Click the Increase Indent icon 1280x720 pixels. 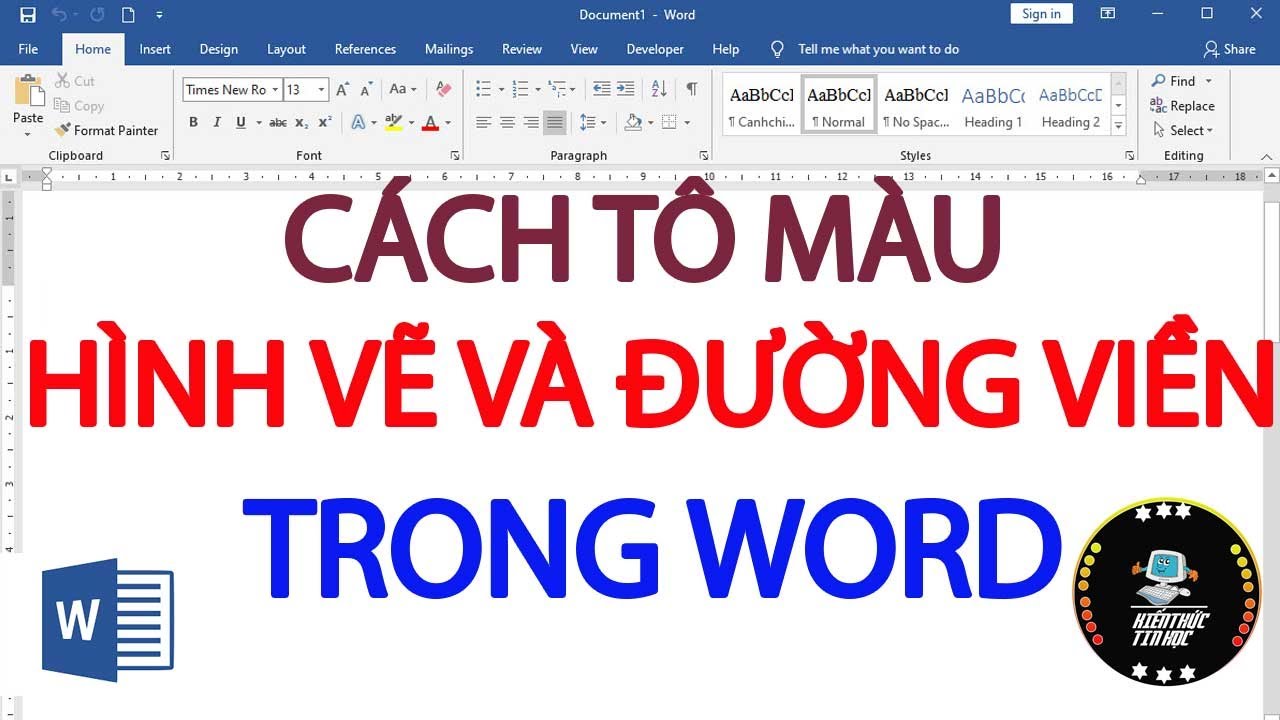pyautogui.click(x=625, y=89)
